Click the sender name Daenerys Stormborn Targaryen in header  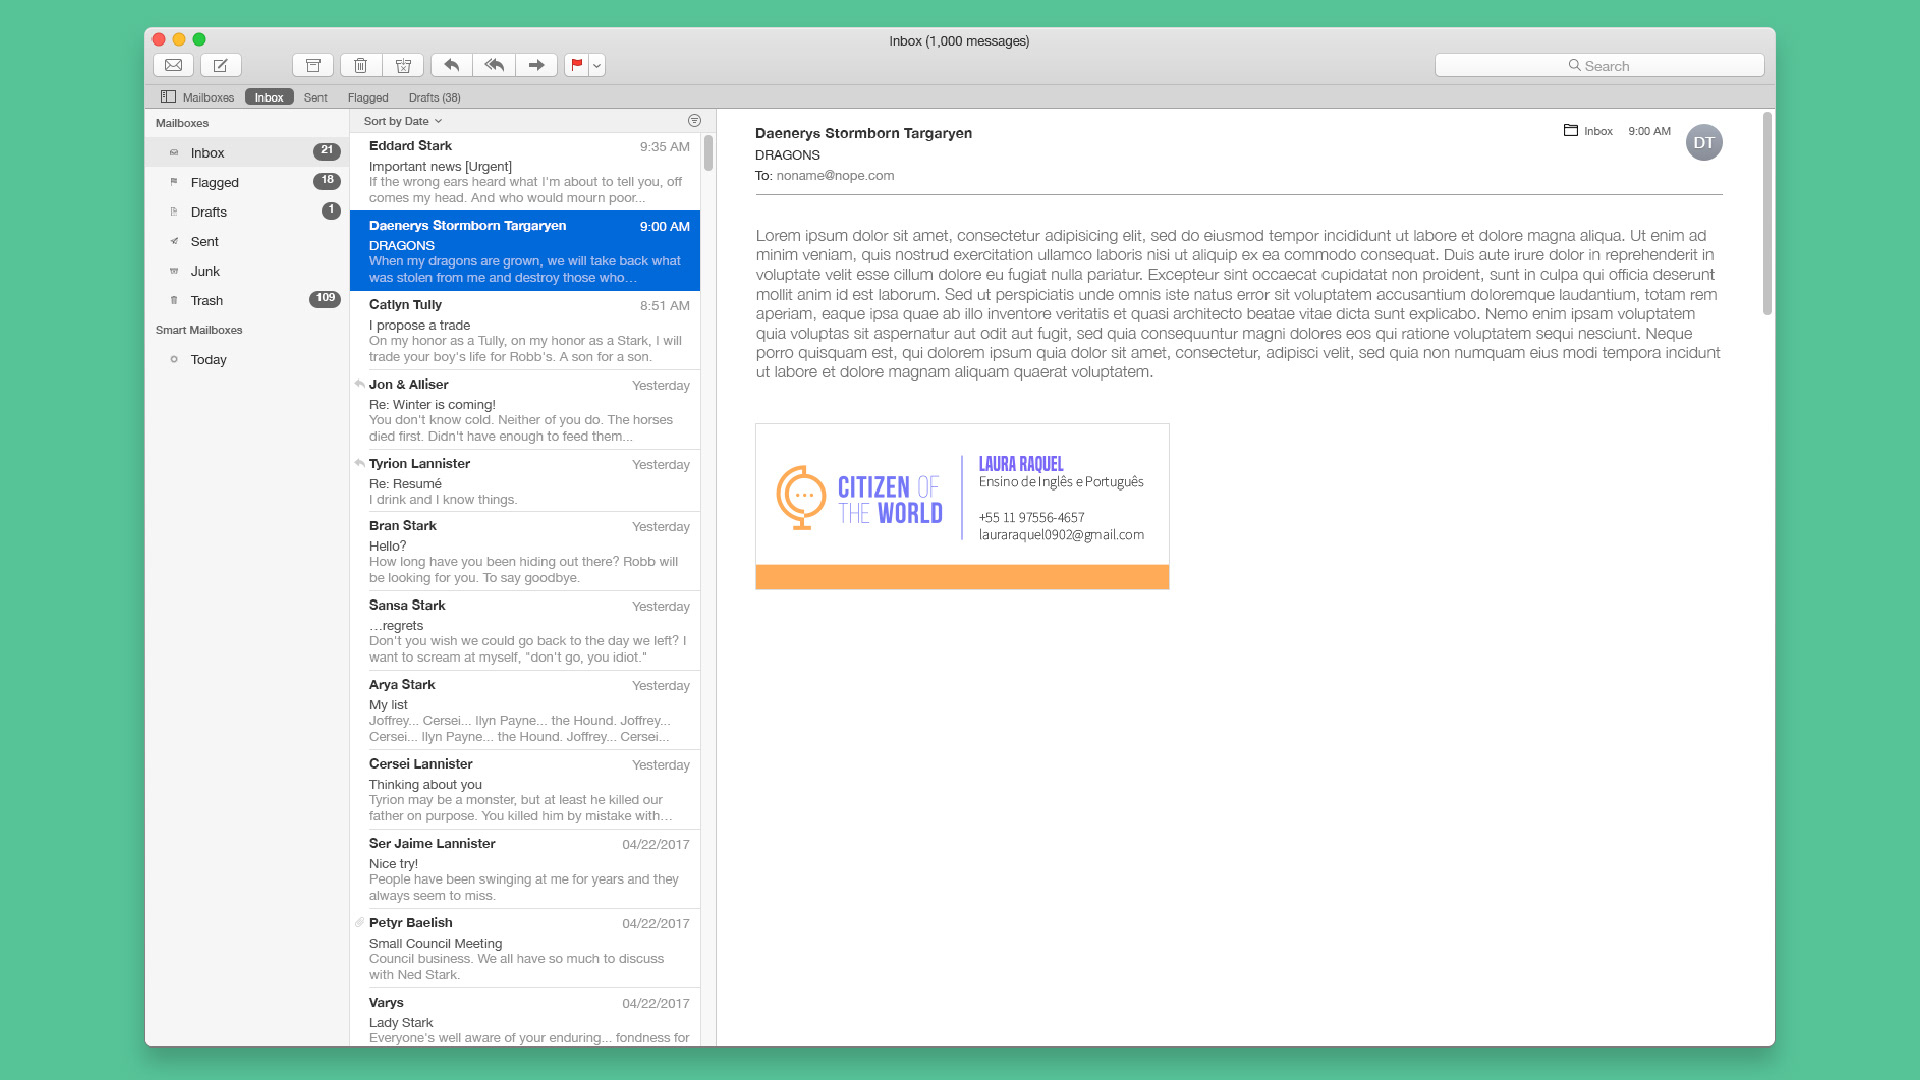point(863,133)
